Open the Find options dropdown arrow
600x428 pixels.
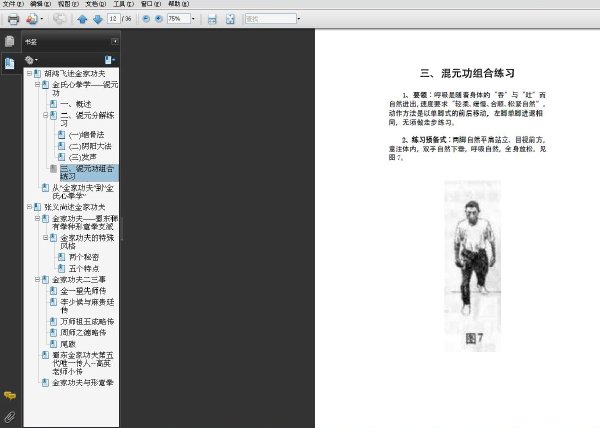(x=299, y=19)
